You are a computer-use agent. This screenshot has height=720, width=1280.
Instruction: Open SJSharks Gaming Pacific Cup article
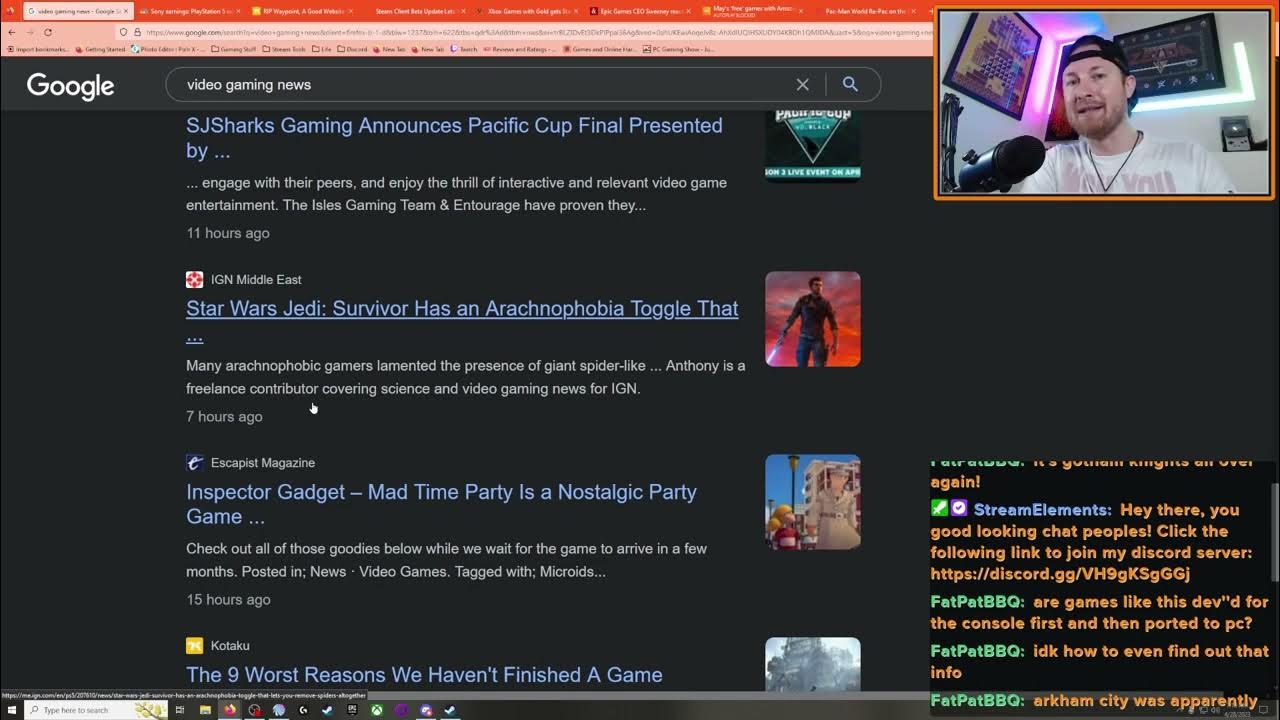pos(454,138)
